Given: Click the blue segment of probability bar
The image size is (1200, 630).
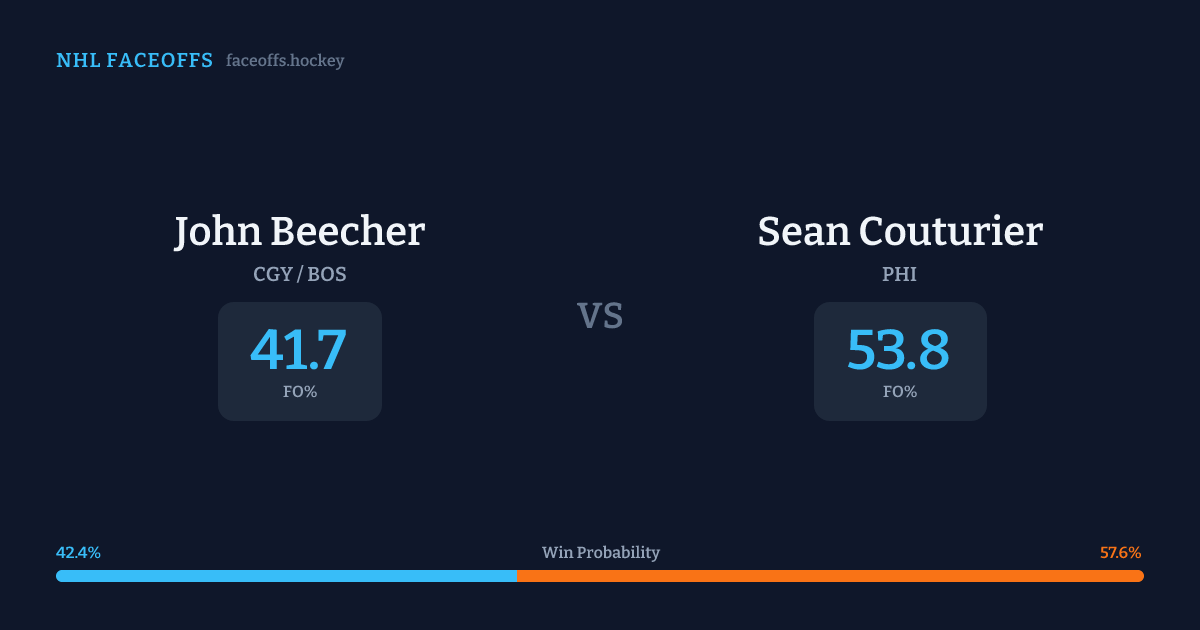Looking at the screenshot, I should 286,576.
